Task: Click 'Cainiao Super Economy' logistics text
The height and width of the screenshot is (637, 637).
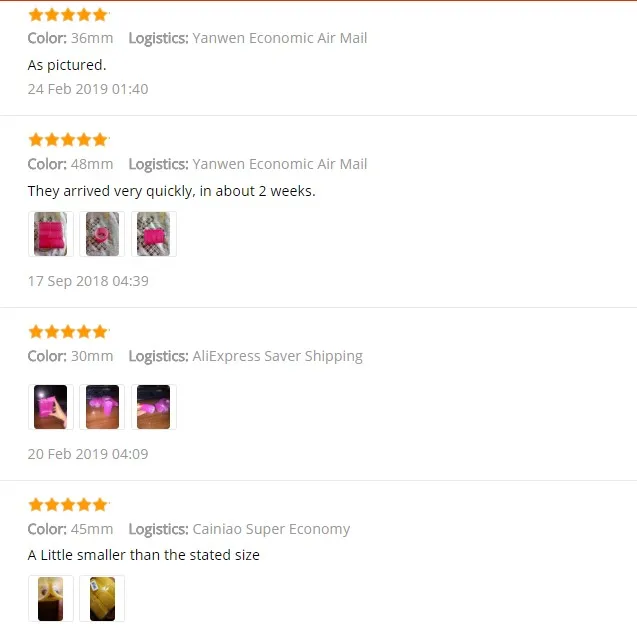Action: [271, 529]
